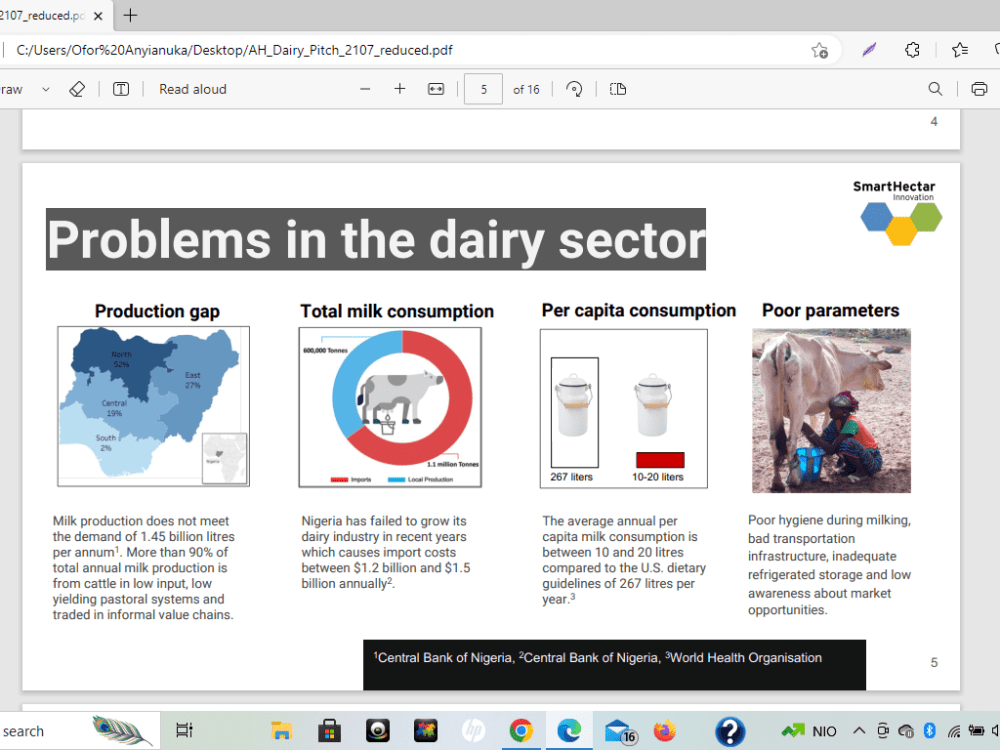
Task: Search within the PDF
Action: tap(935, 89)
